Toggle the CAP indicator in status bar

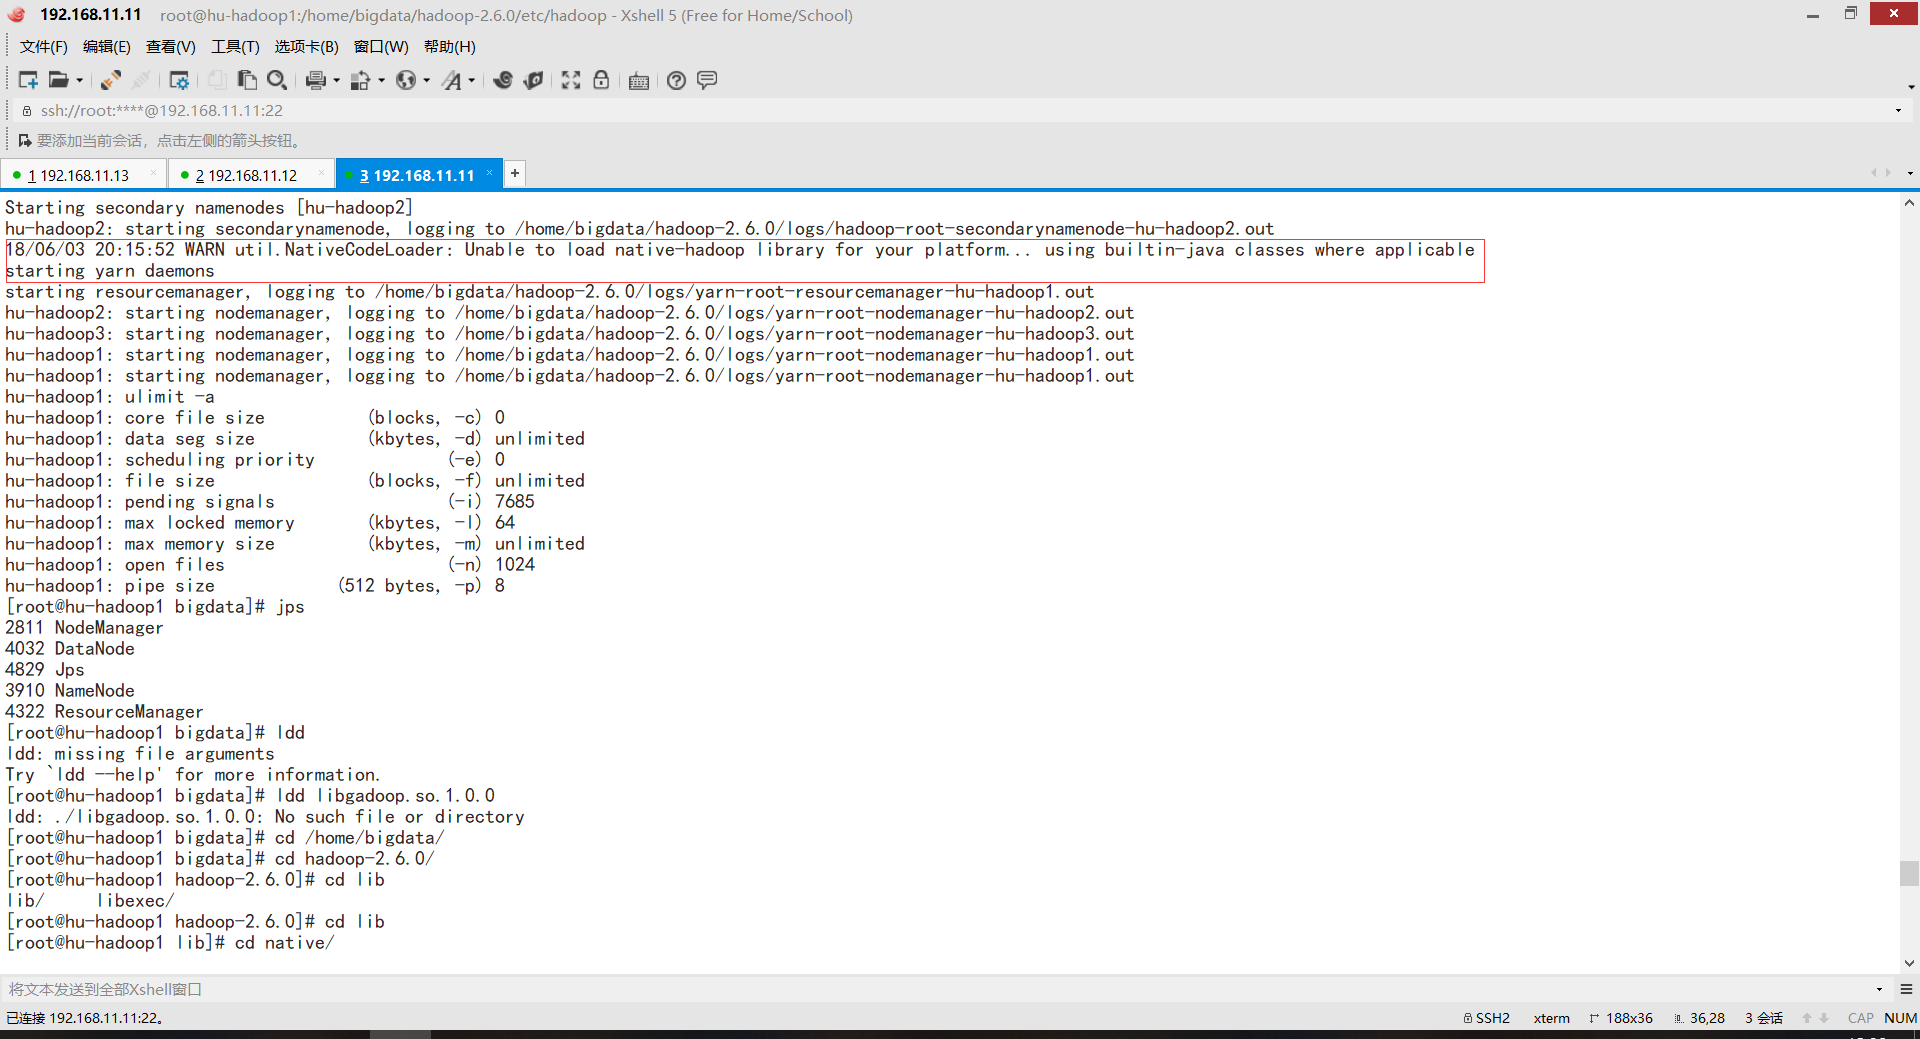[x=1859, y=1017]
